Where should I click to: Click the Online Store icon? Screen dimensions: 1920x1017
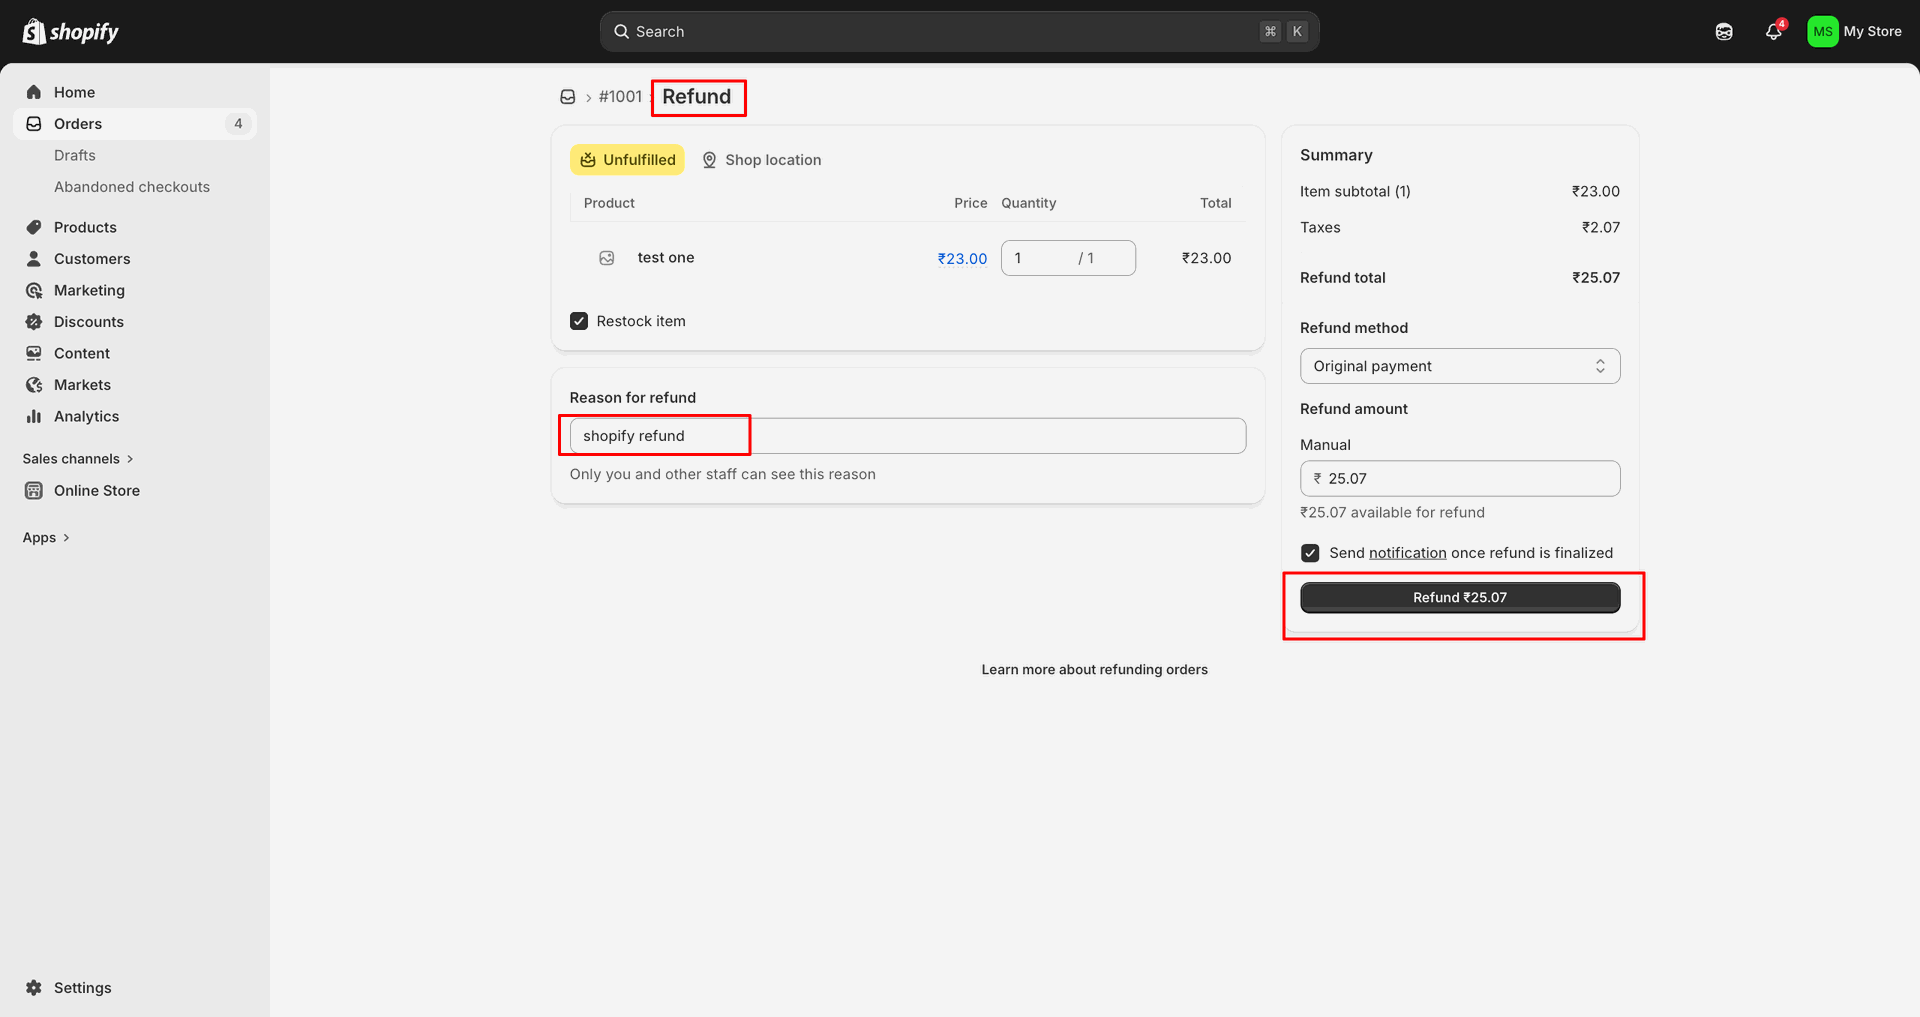(34, 490)
